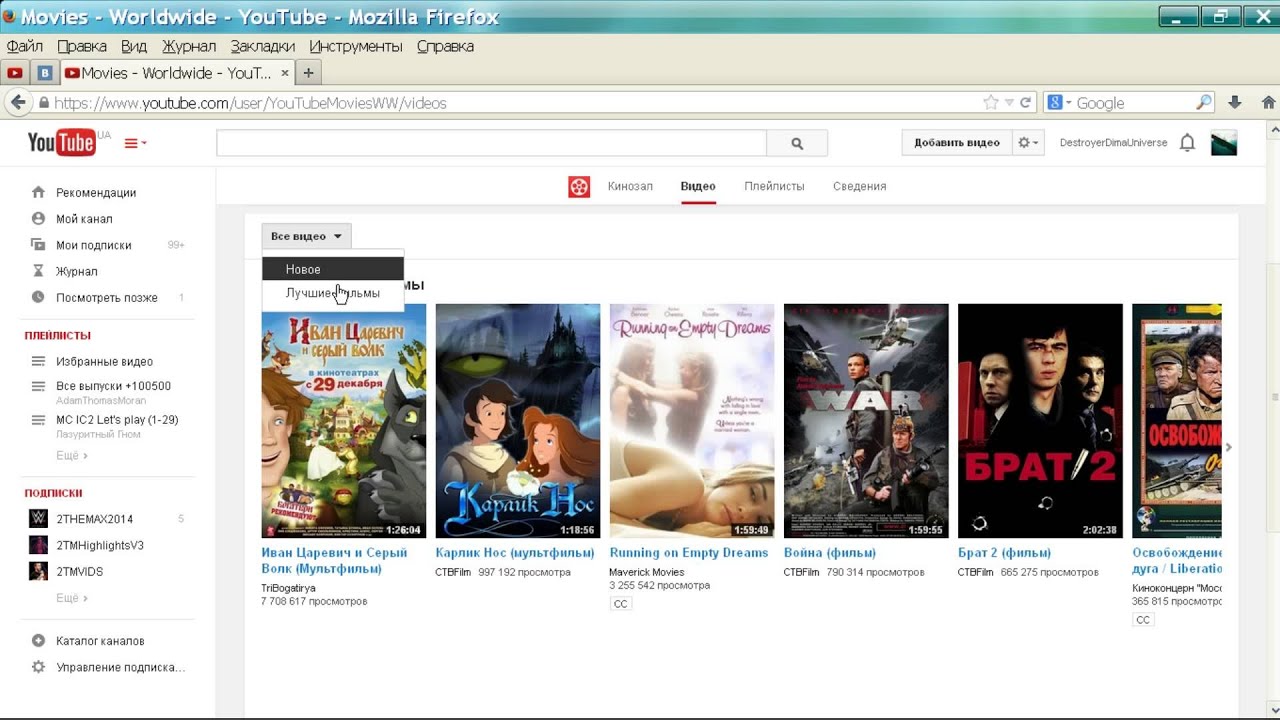This screenshot has height=720, width=1280.
Task: Open the WAR movie thumbnail
Action: (866, 421)
